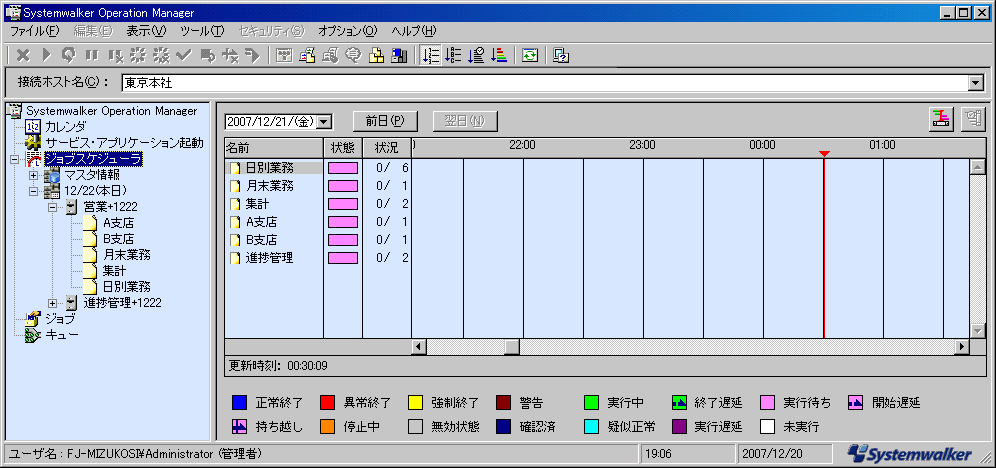The width and height of the screenshot is (996, 468).
Task: Select B支店 folder in the tree
Action: (118, 239)
